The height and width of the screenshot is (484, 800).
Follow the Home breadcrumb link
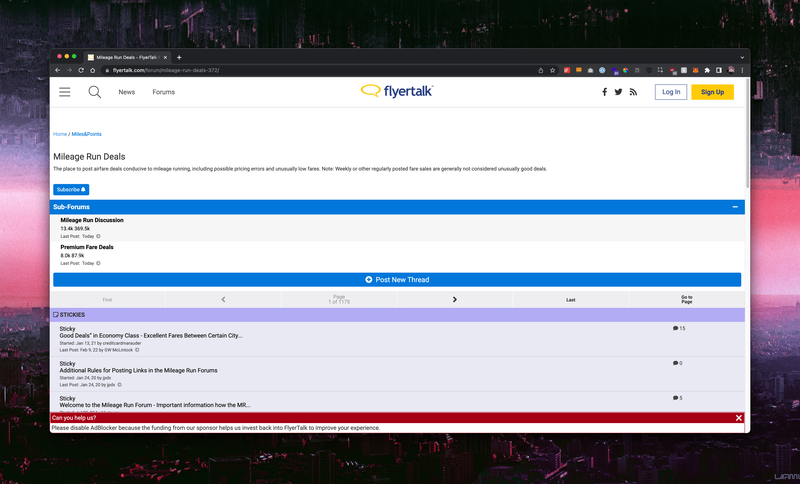pyautogui.click(x=60, y=134)
